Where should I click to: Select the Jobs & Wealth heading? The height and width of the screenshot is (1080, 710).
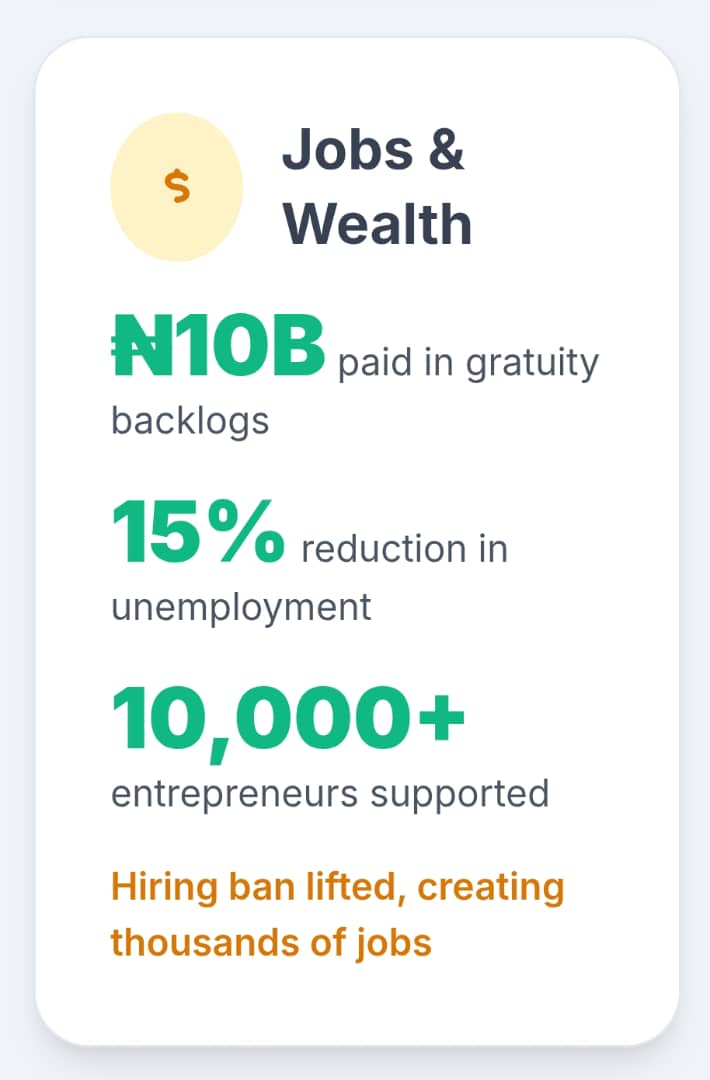pyautogui.click(x=377, y=187)
